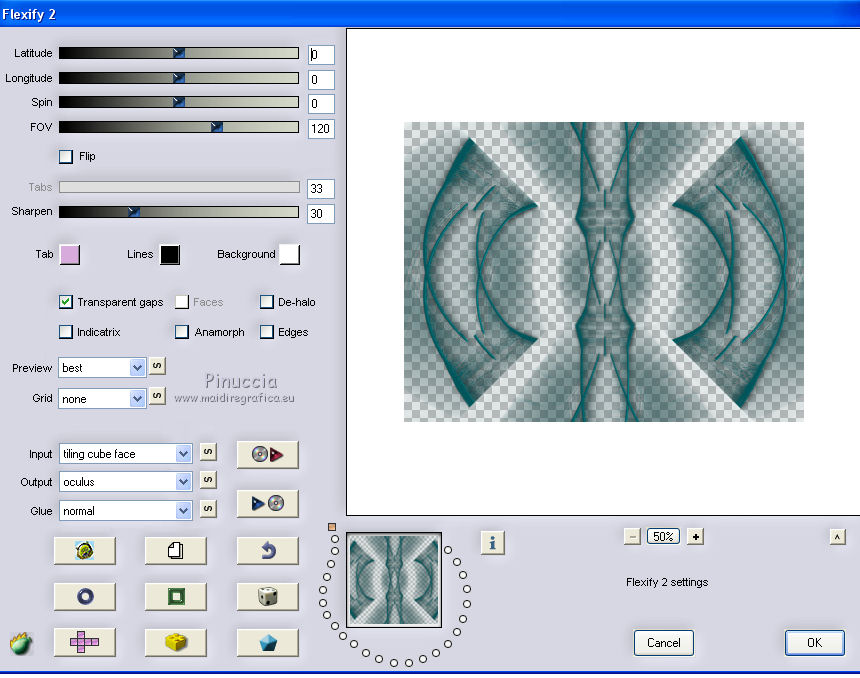Screen dimensions: 860x678
Task: Click the S button beside Input
Action: (x=208, y=452)
